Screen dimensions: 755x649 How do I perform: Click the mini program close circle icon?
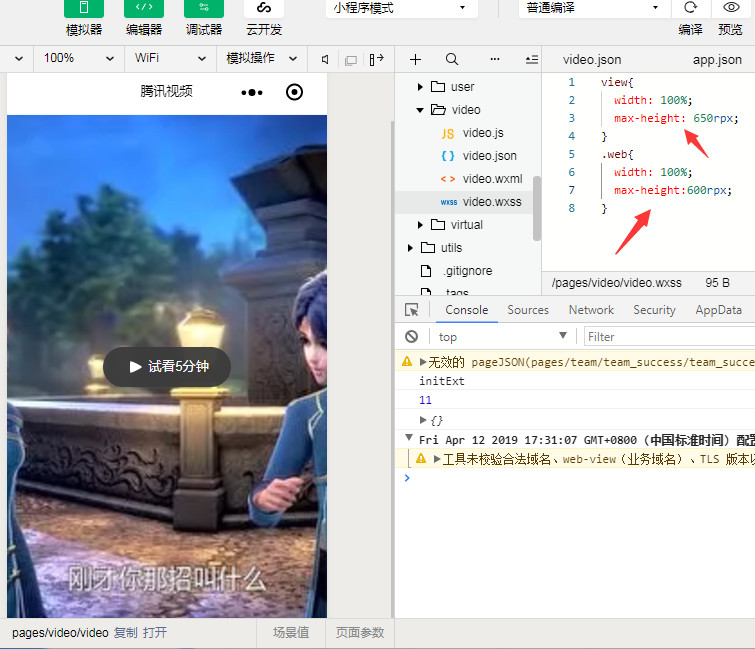coord(294,92)
